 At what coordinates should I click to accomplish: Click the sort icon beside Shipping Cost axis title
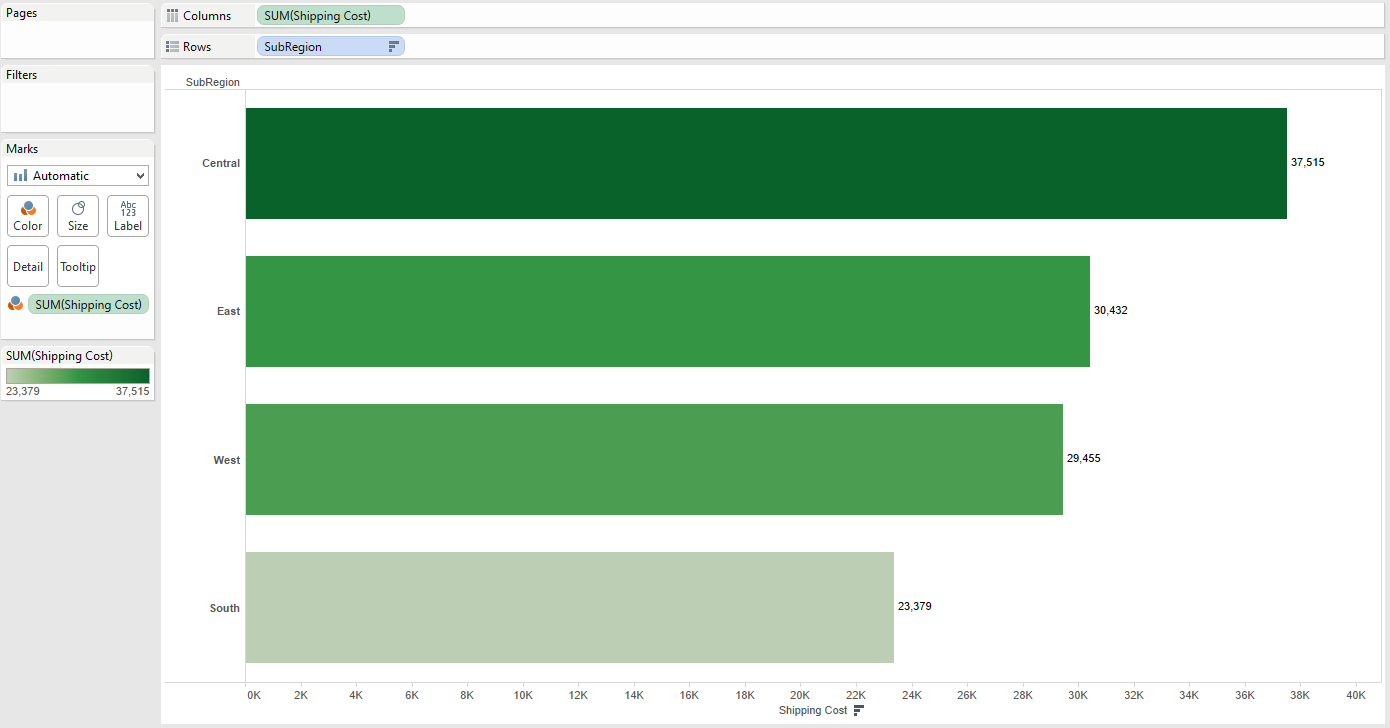858,711
